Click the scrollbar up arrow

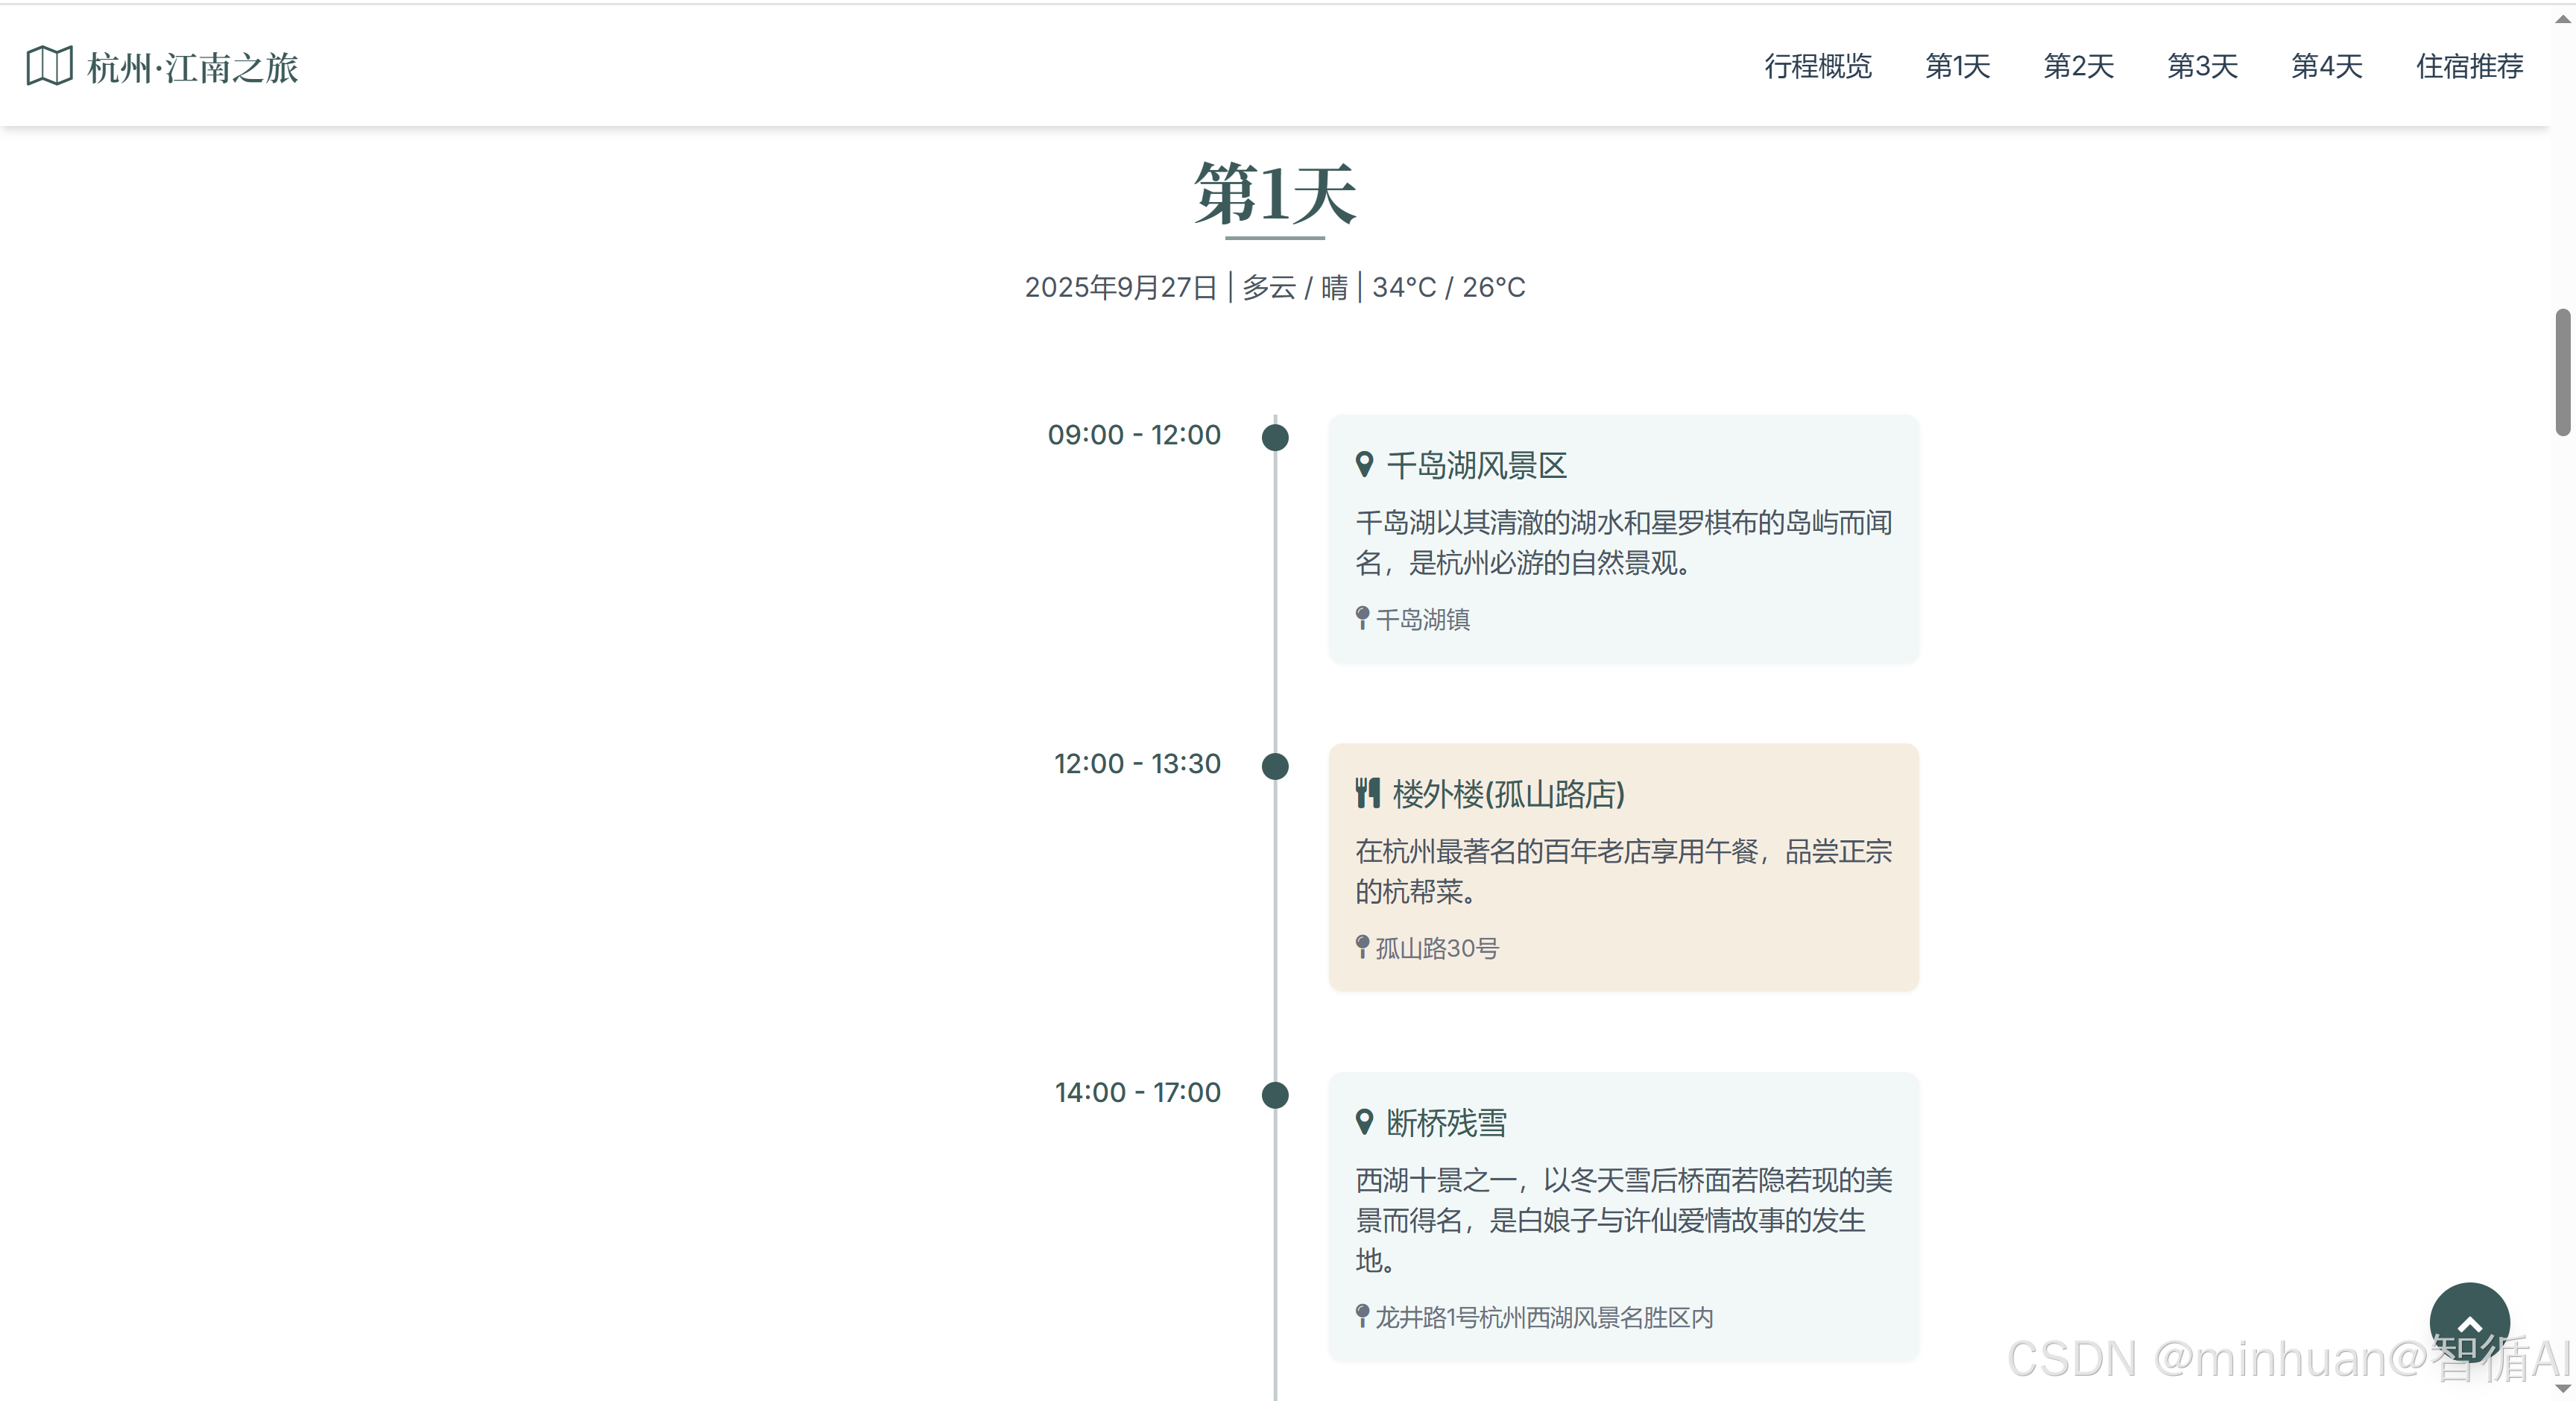click(2563, 18)
